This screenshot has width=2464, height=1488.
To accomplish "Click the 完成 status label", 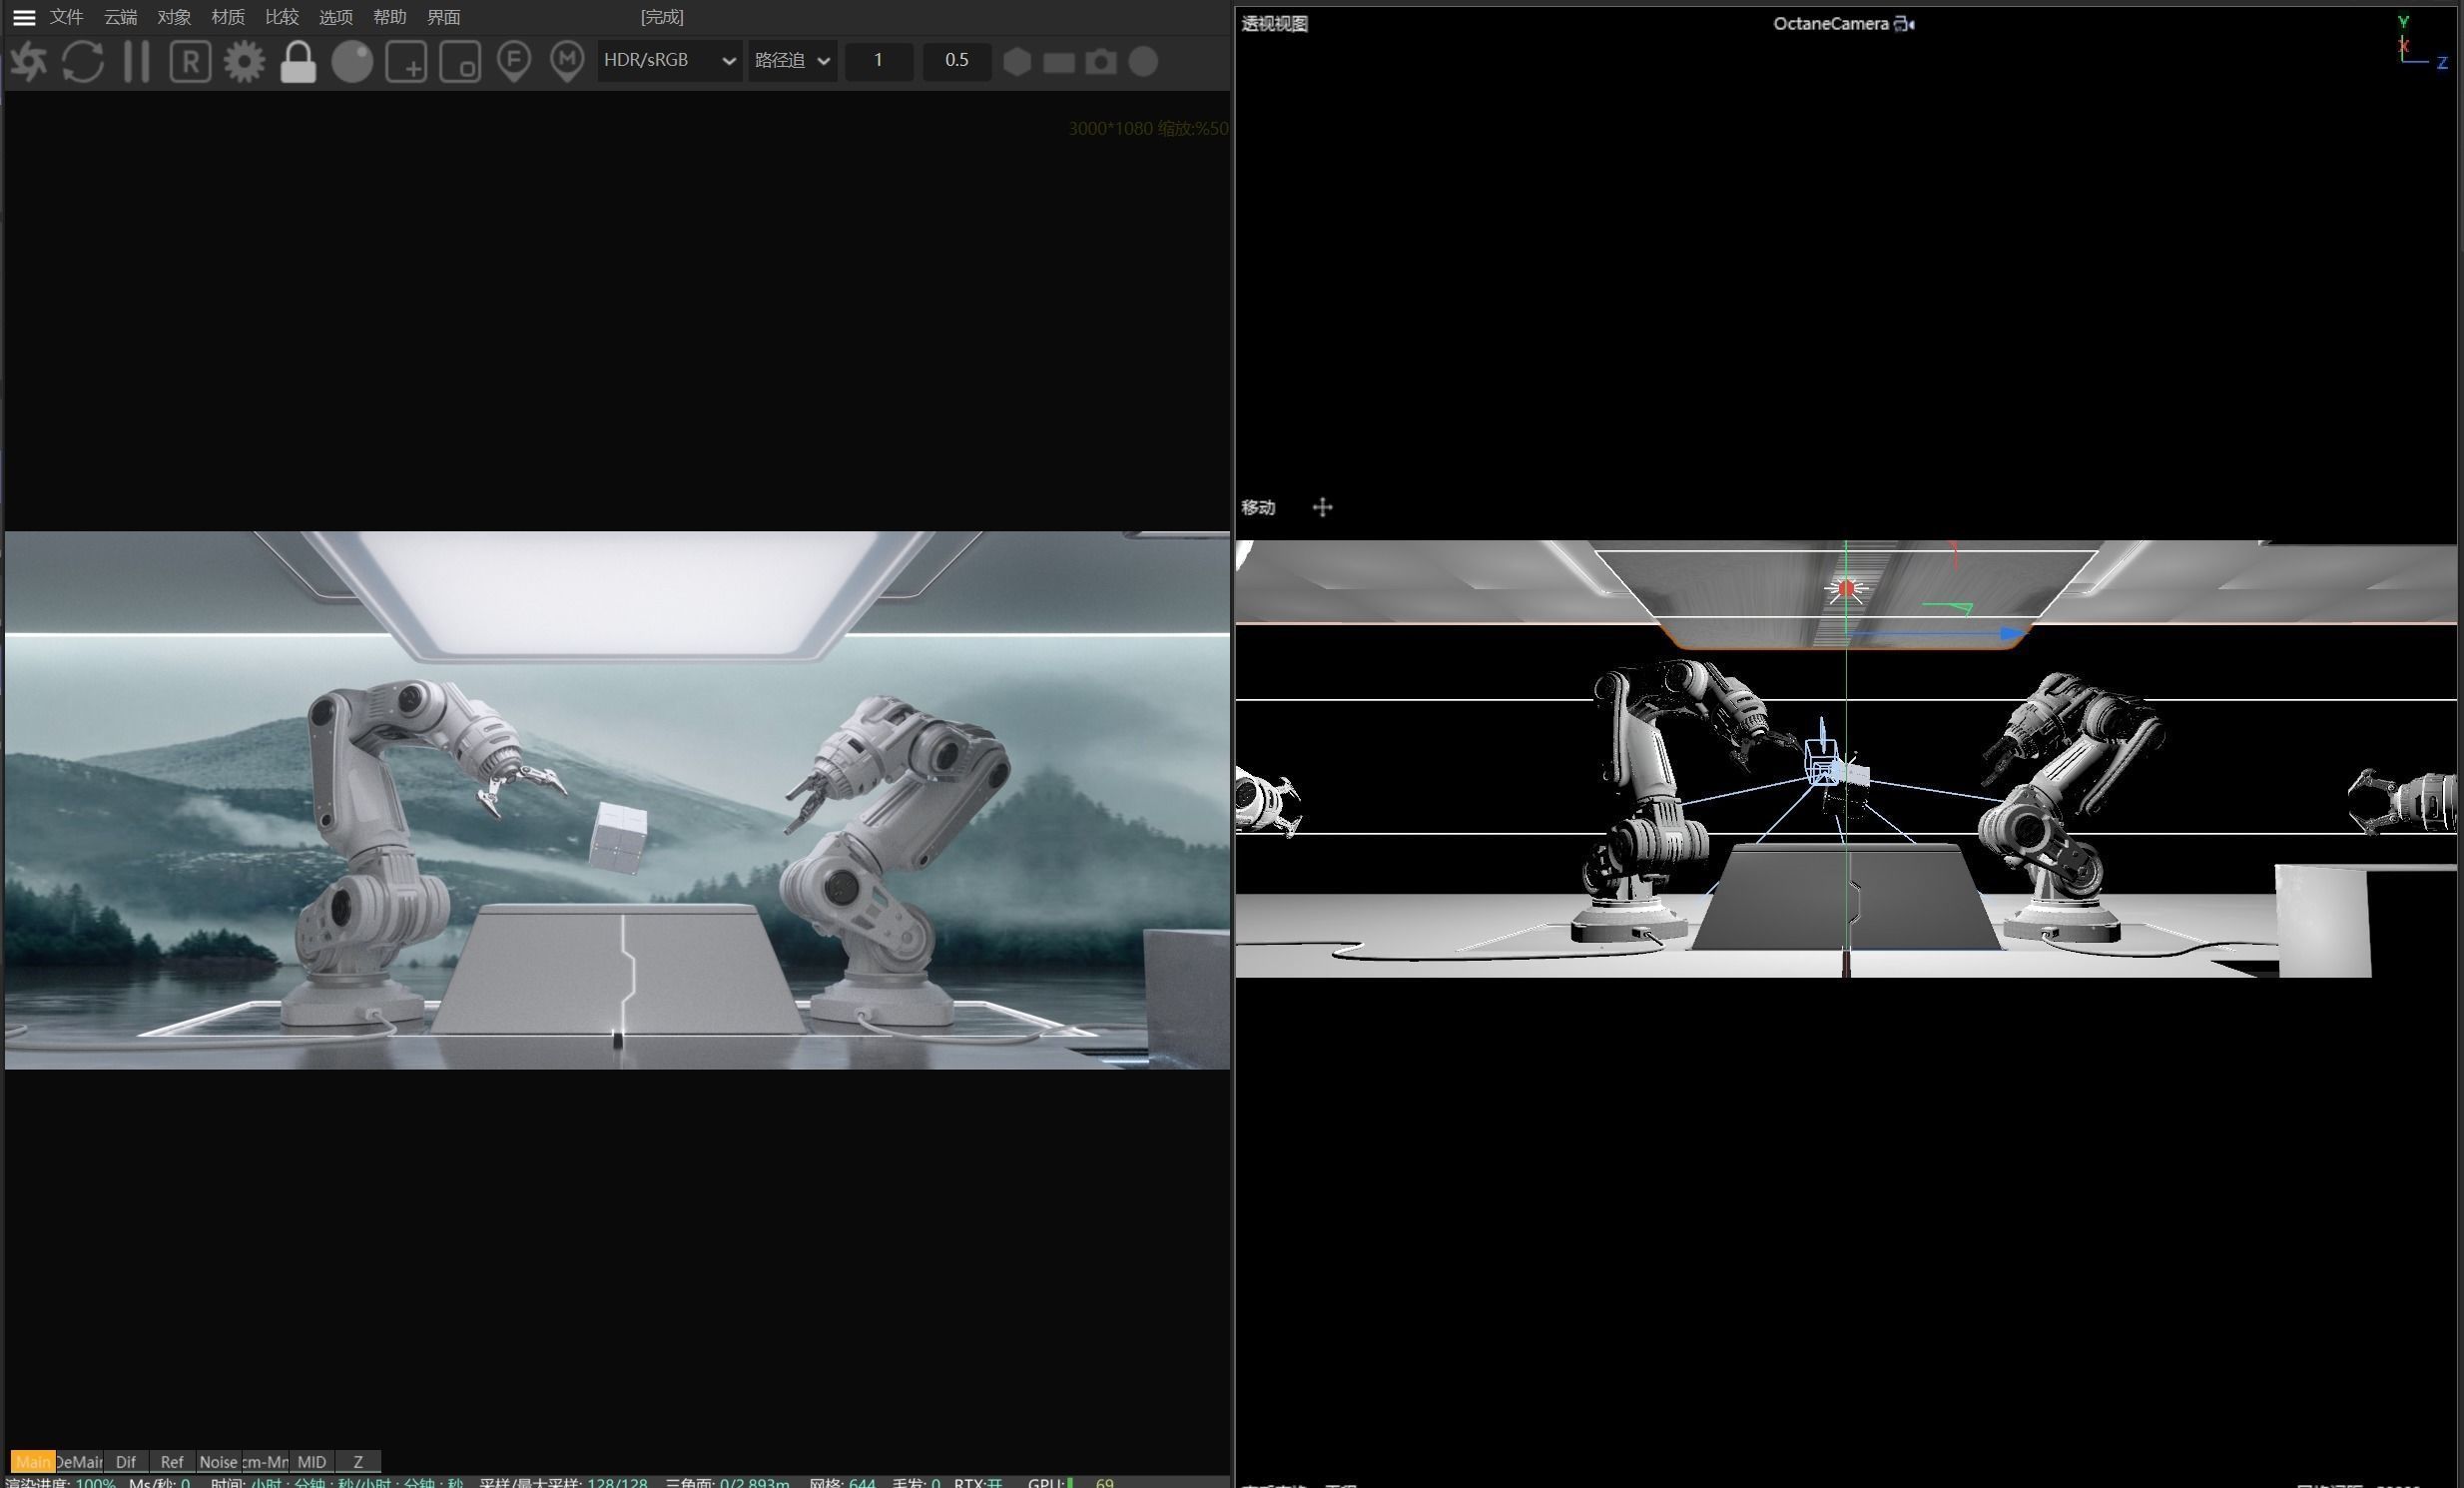I will click(661, 17).
